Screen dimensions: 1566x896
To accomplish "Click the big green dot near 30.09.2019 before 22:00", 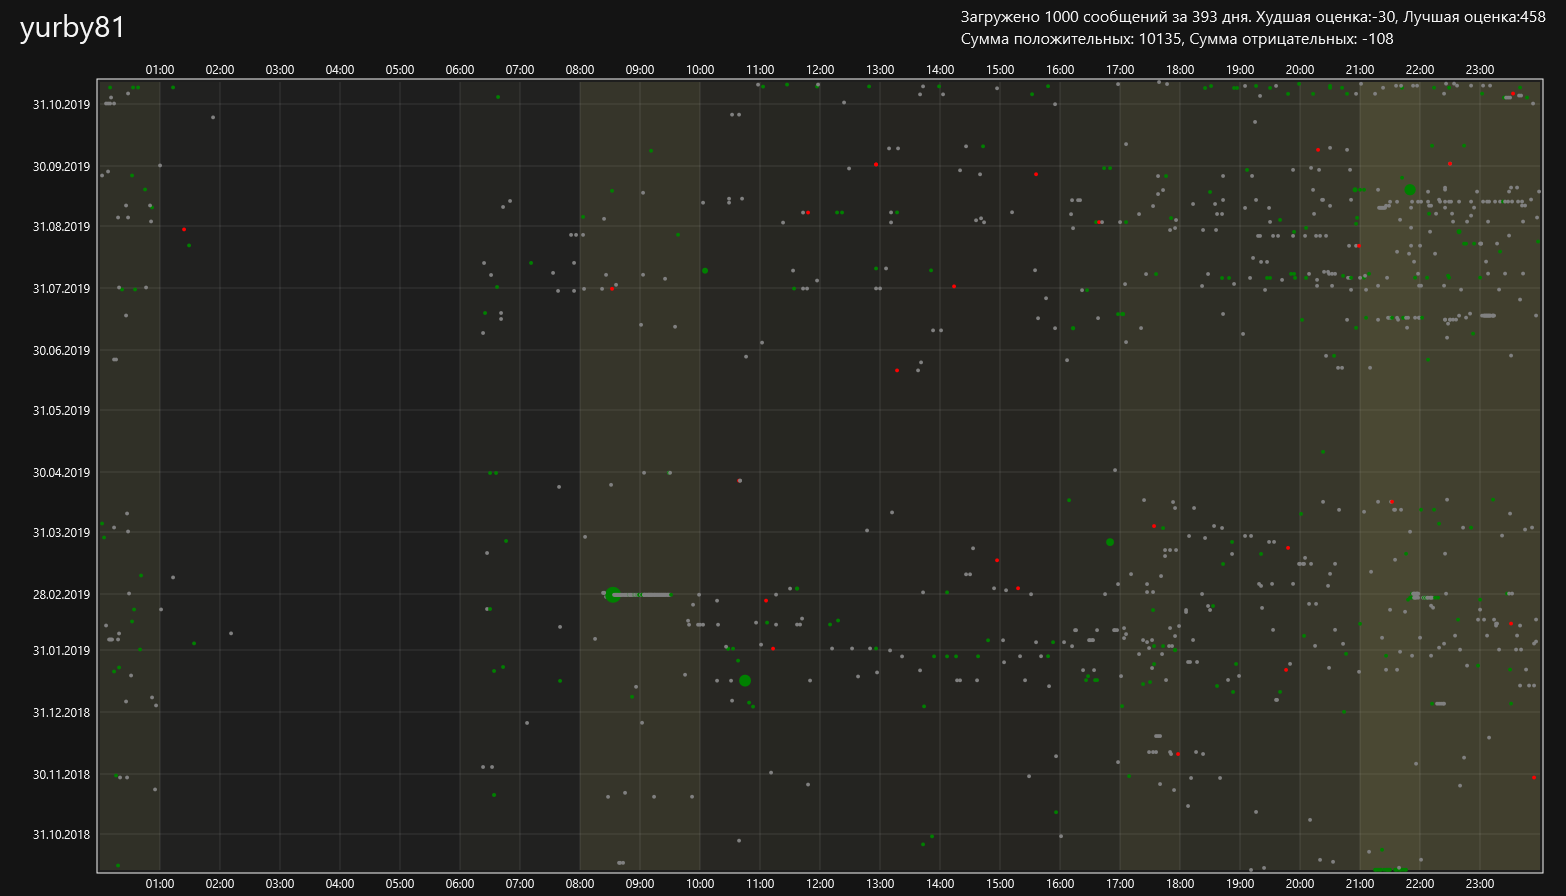I will coord(1410,190).
